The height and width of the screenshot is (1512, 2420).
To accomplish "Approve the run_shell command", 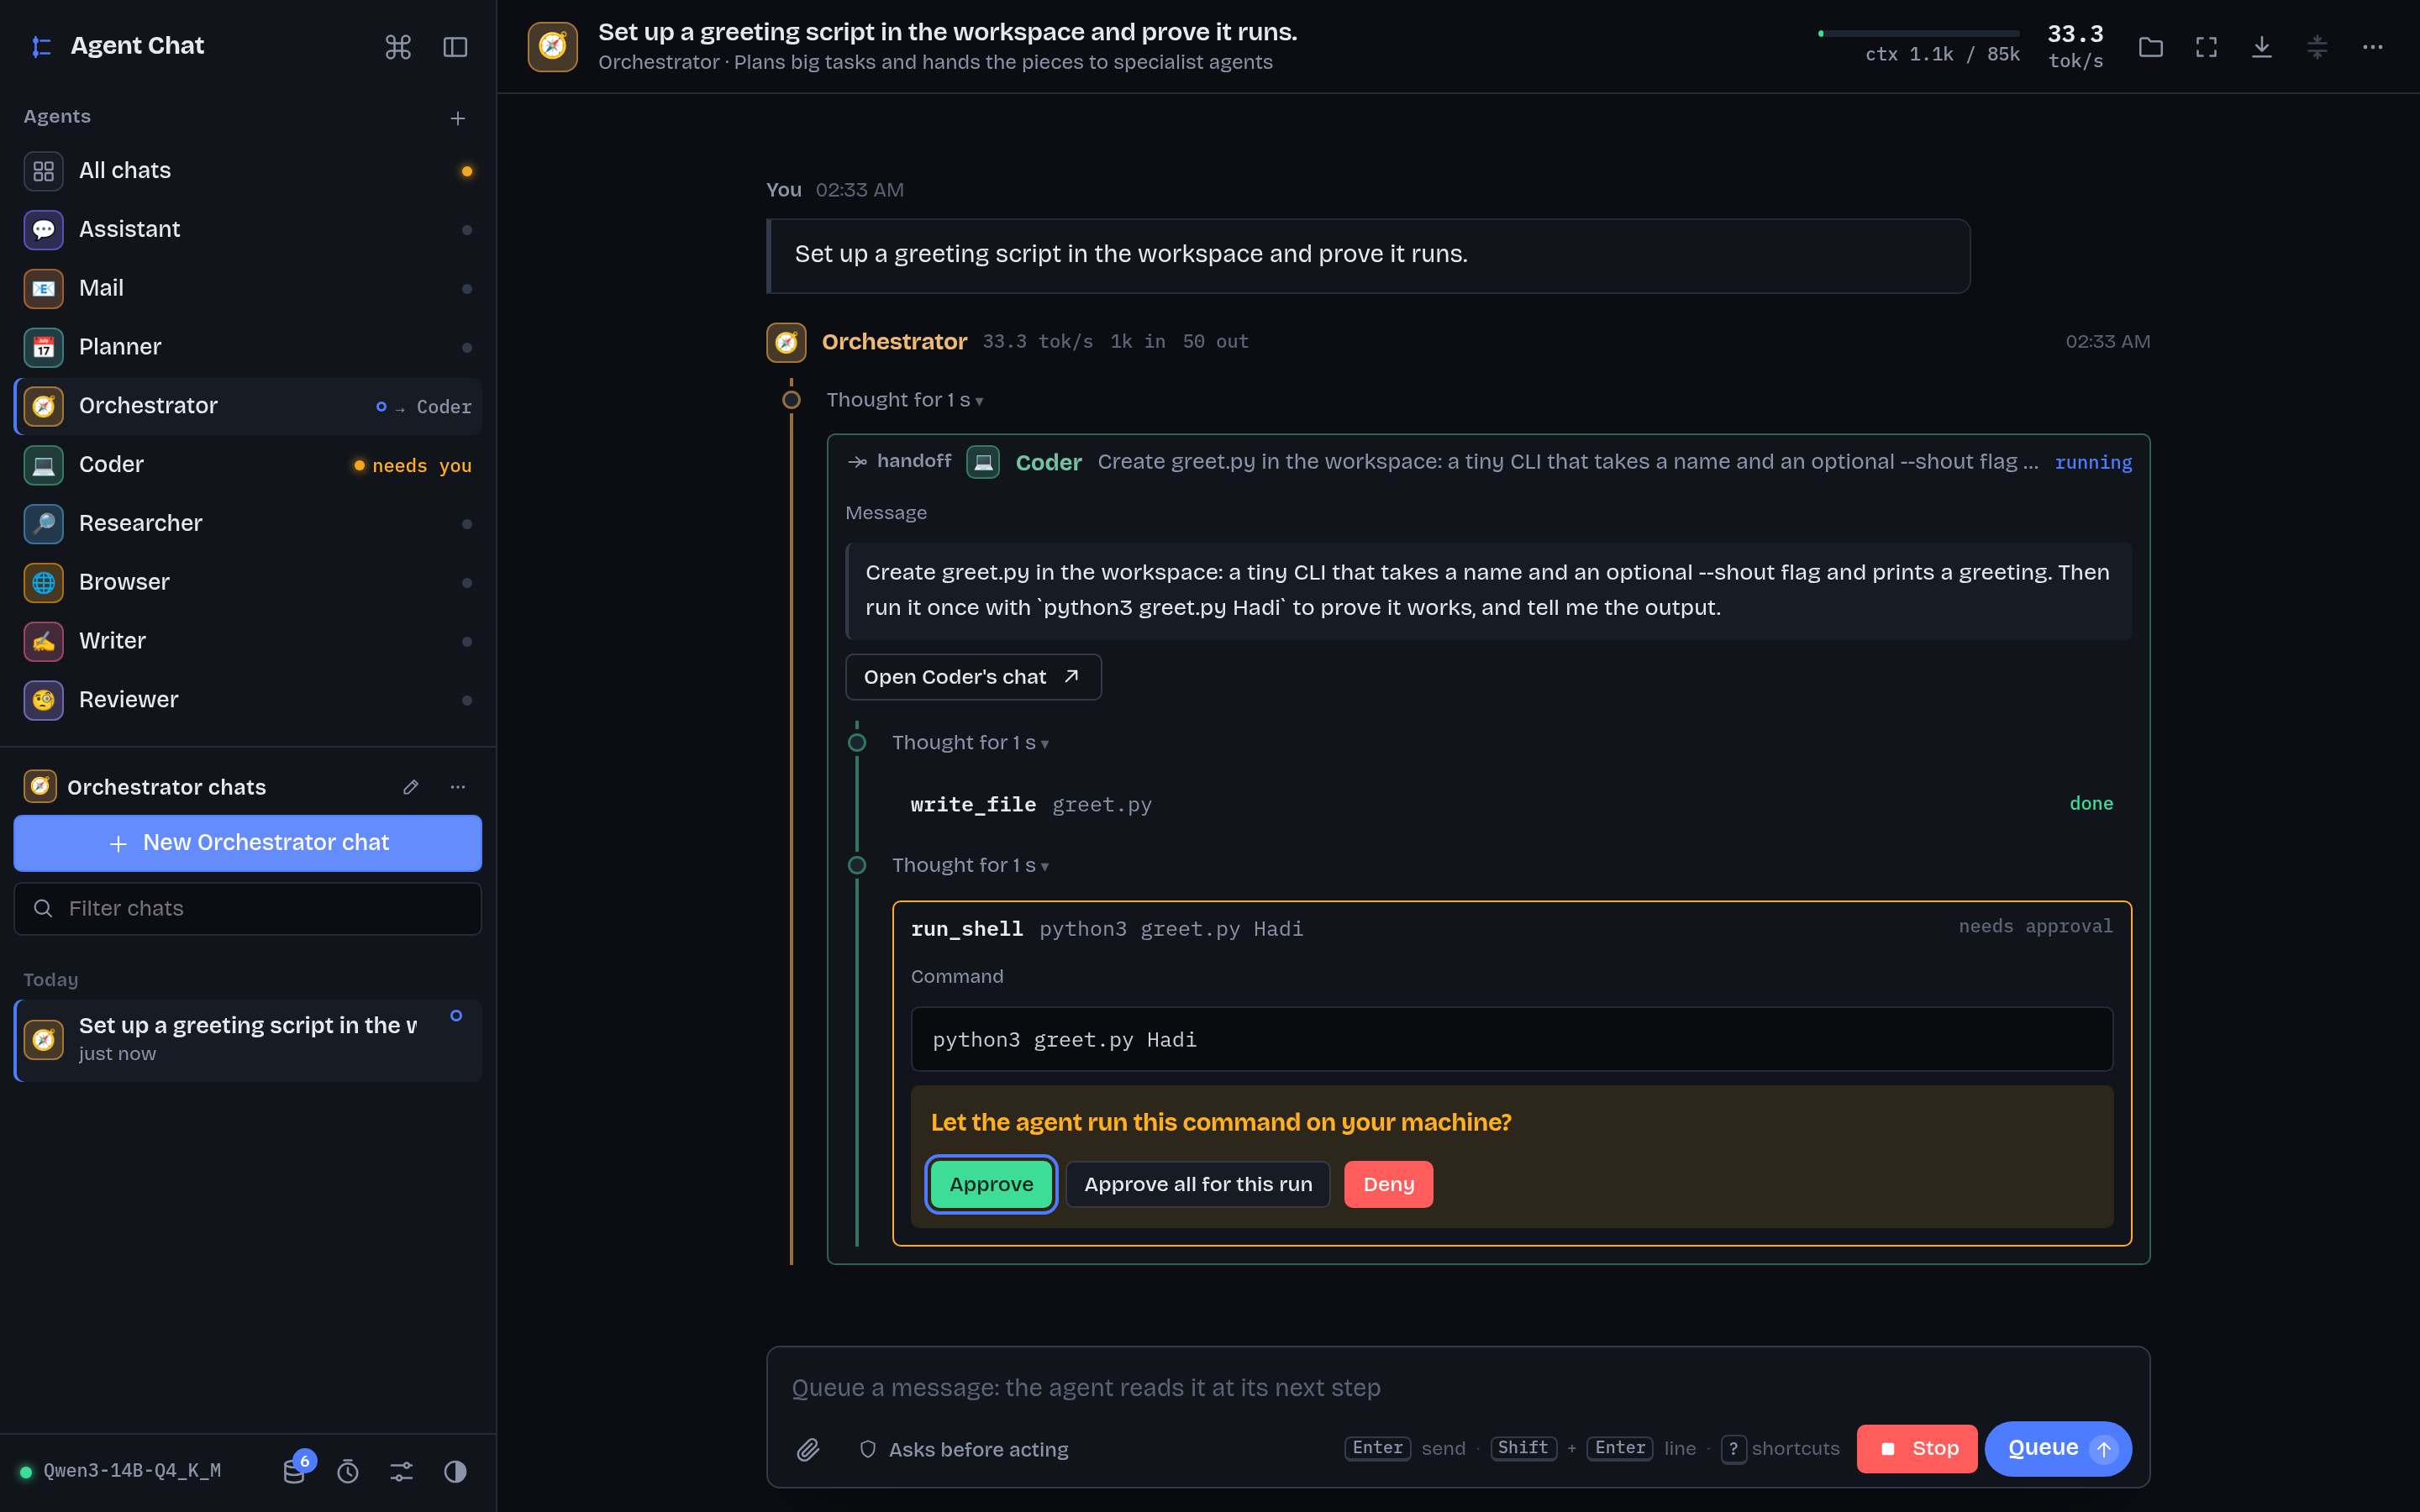I will point(991,1184).
